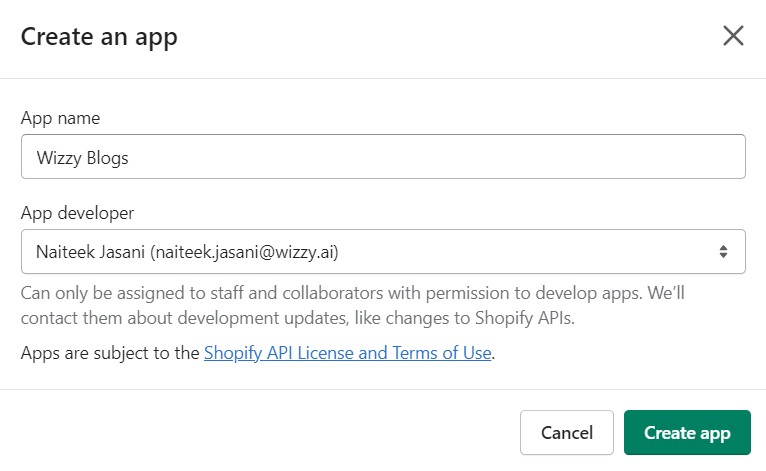Click the staff and collaborators help text

(353, 305)
